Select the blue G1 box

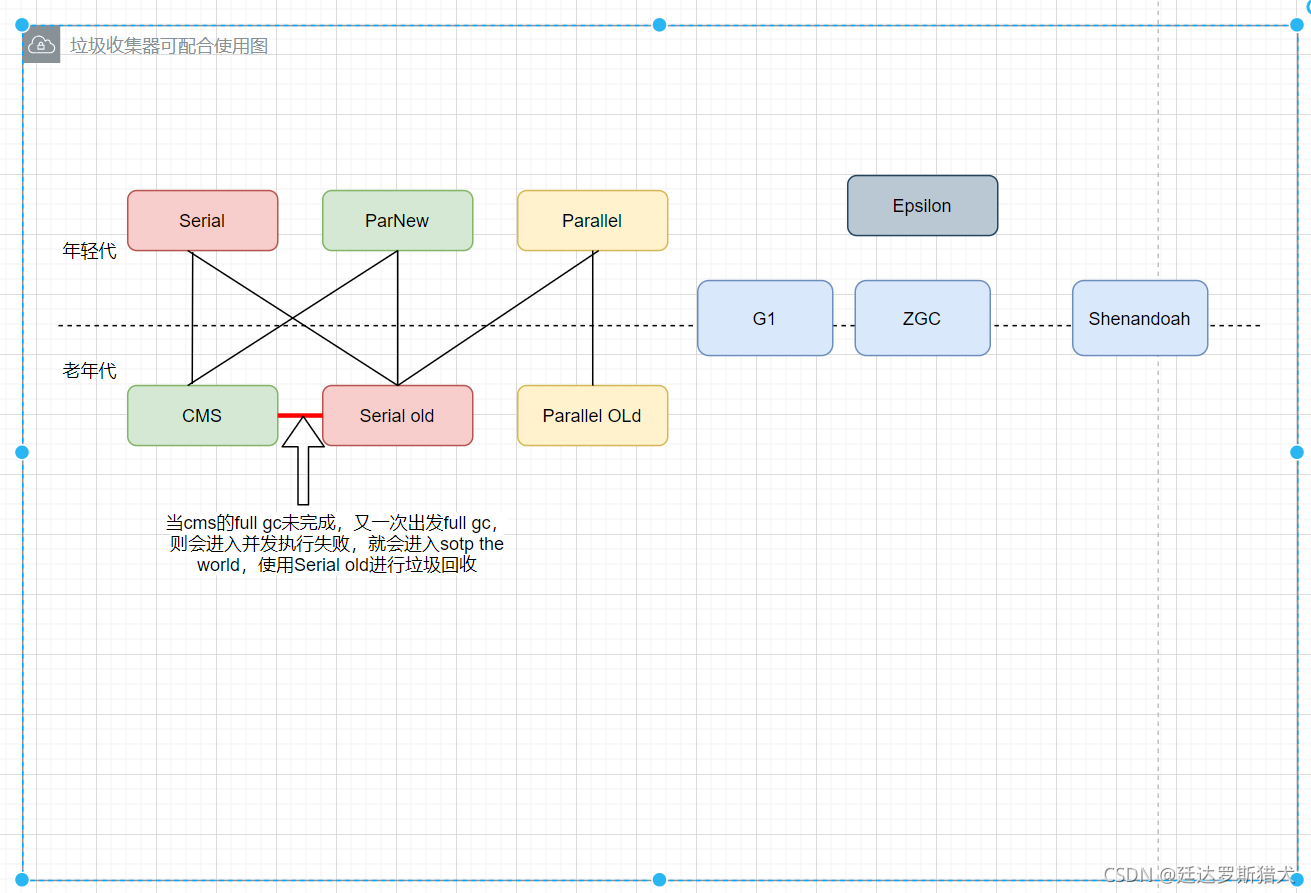pos(765,318)
